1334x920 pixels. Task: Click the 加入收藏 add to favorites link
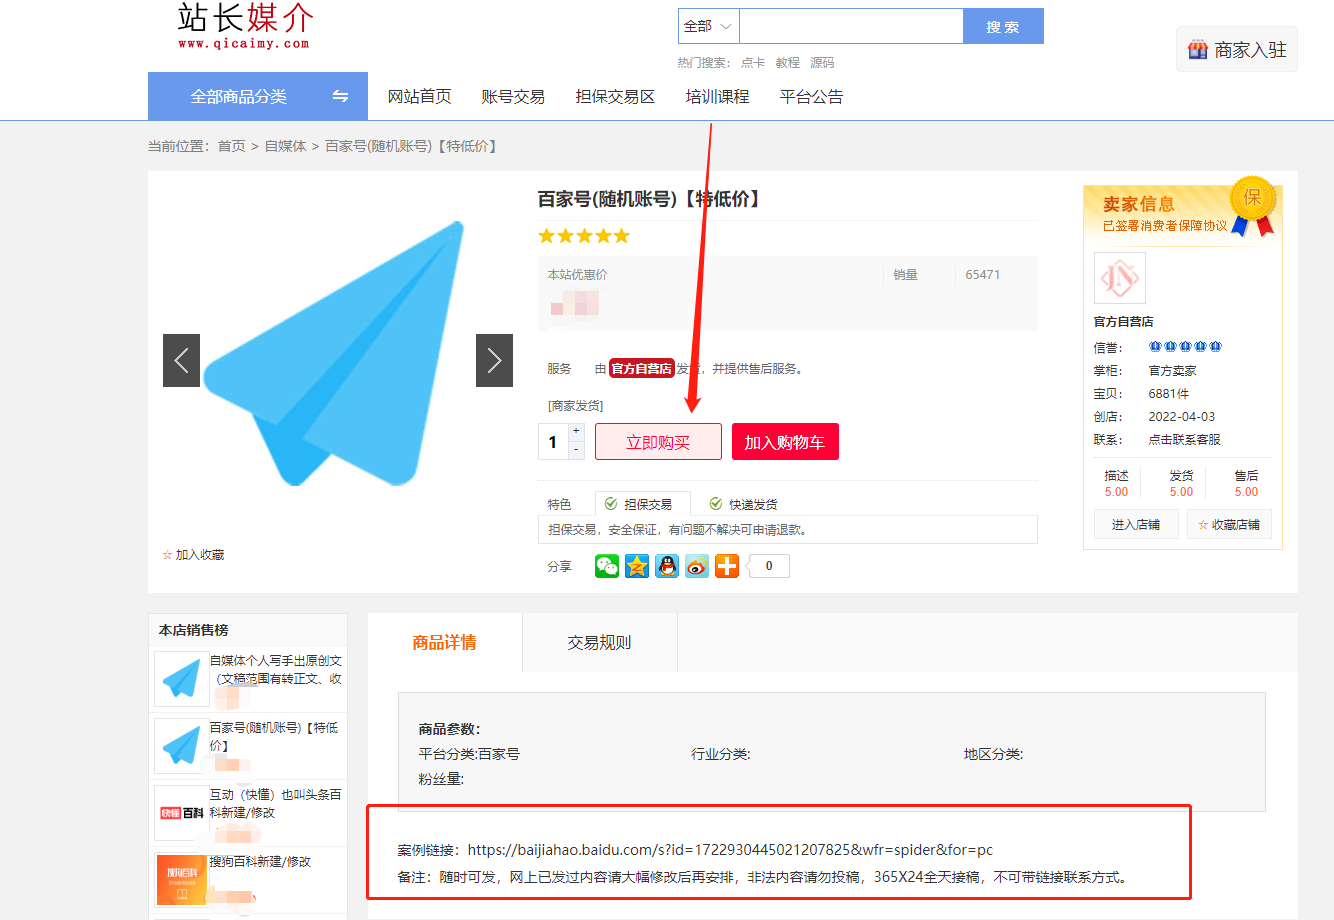193,555
